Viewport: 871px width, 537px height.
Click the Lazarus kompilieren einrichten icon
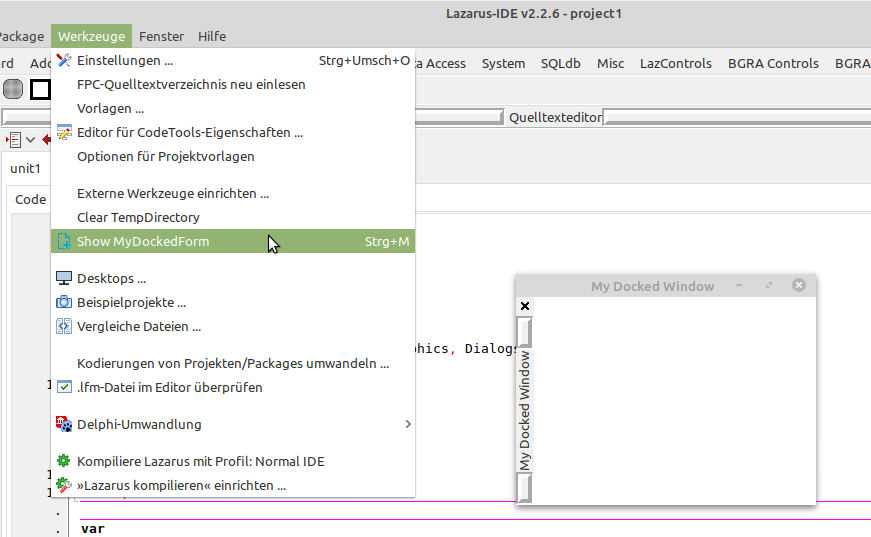(64, 485)
